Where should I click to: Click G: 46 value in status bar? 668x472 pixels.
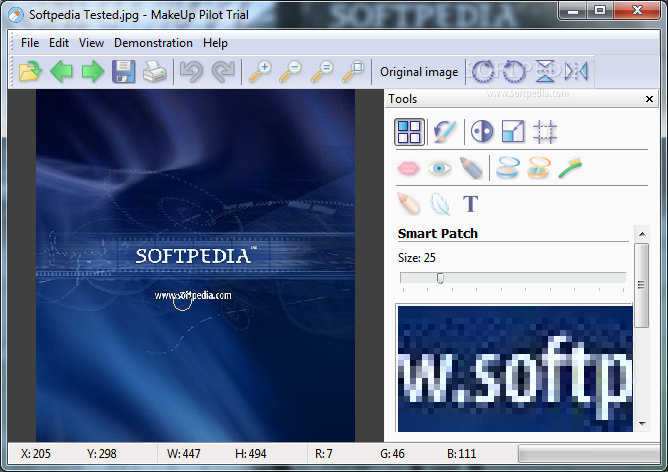point(392,454)
